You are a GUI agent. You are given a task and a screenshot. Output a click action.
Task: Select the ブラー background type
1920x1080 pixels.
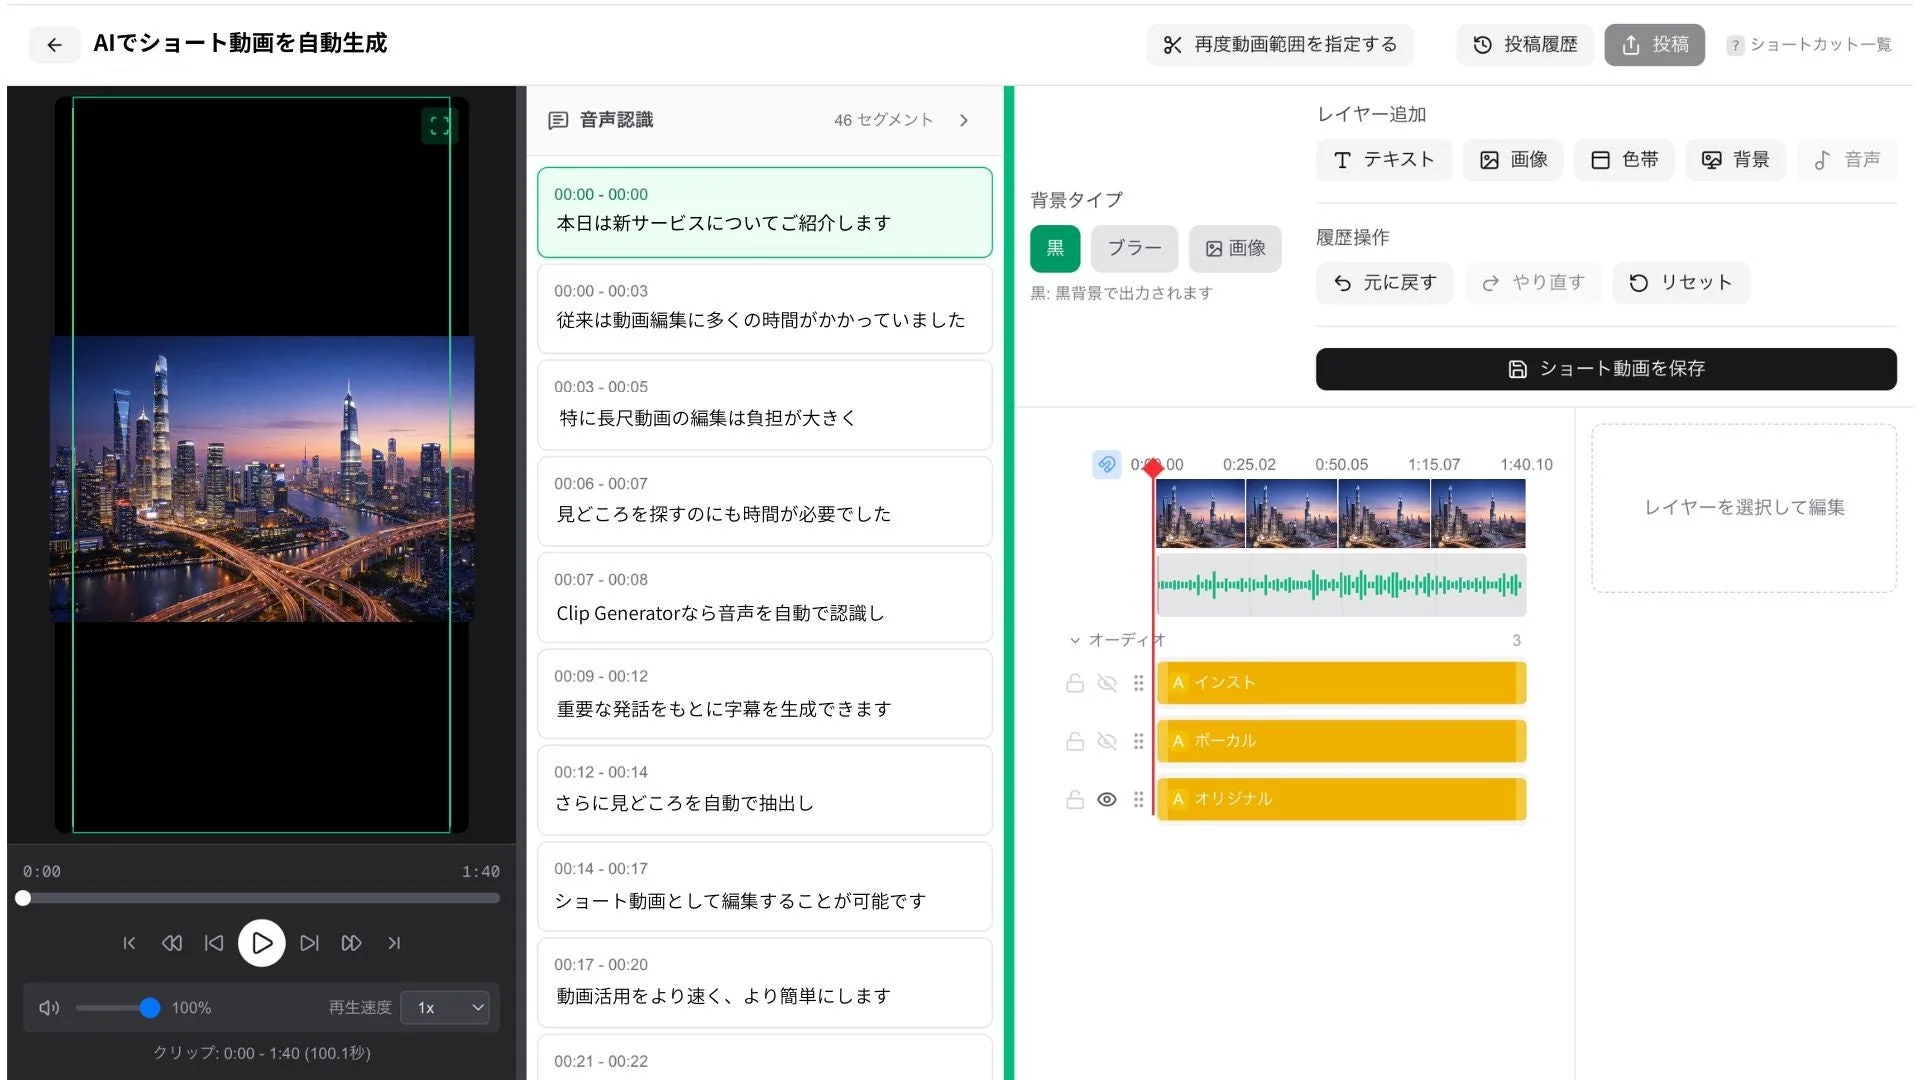coord(1133,248)
